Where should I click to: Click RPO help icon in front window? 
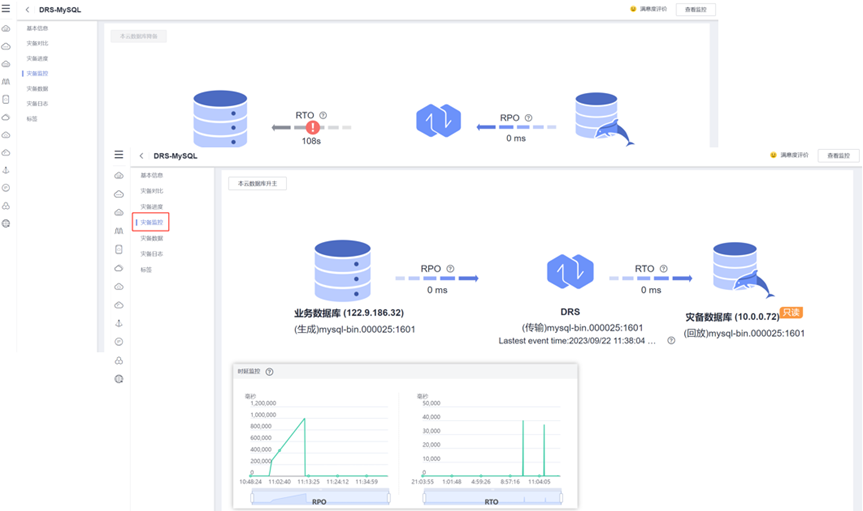(450, 269)
